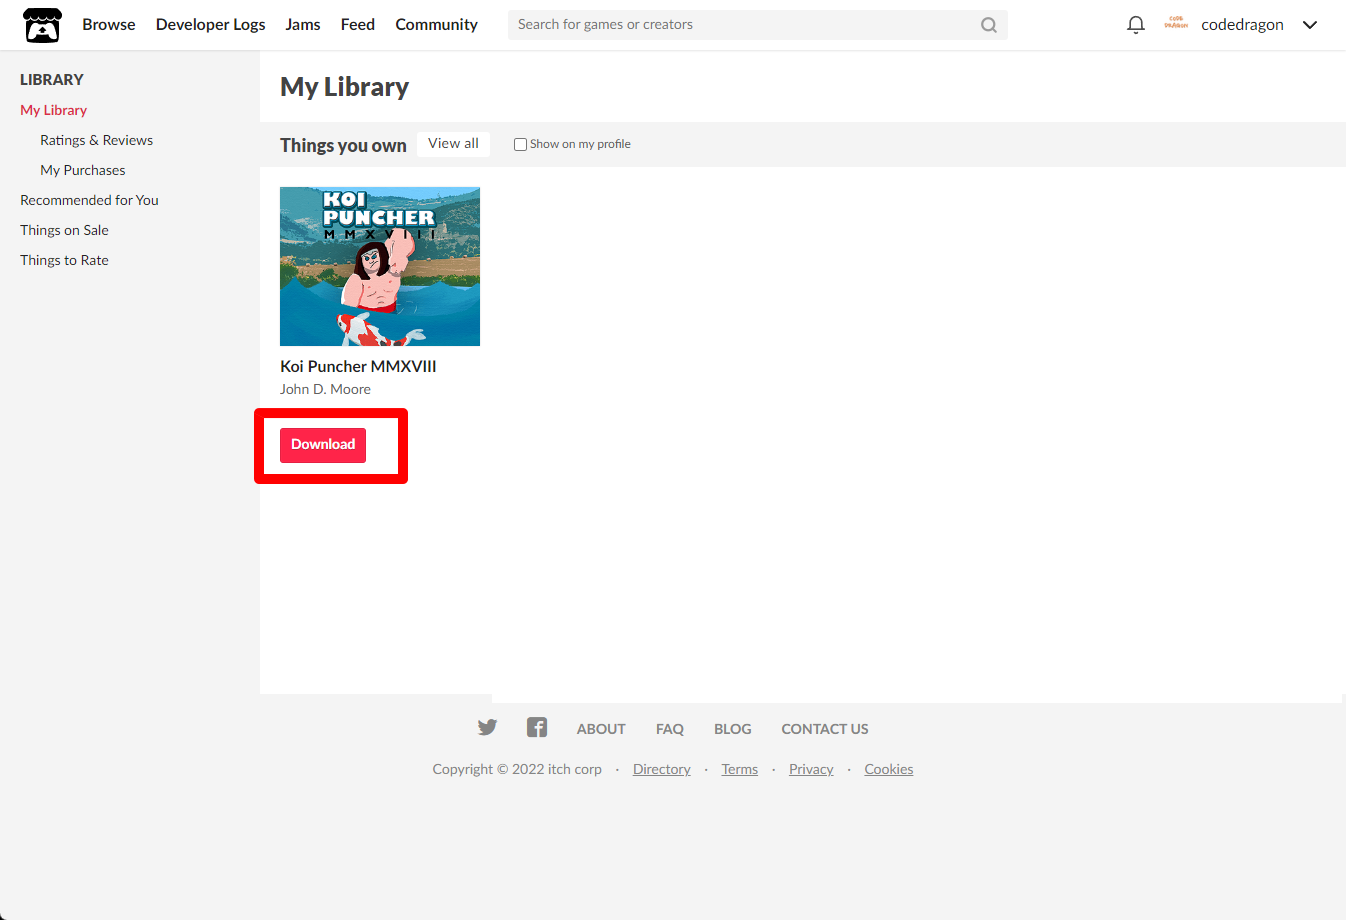Screen dimensions: 1346x920
Task: Open the ABOUT footer link
Action: (601, 729)
